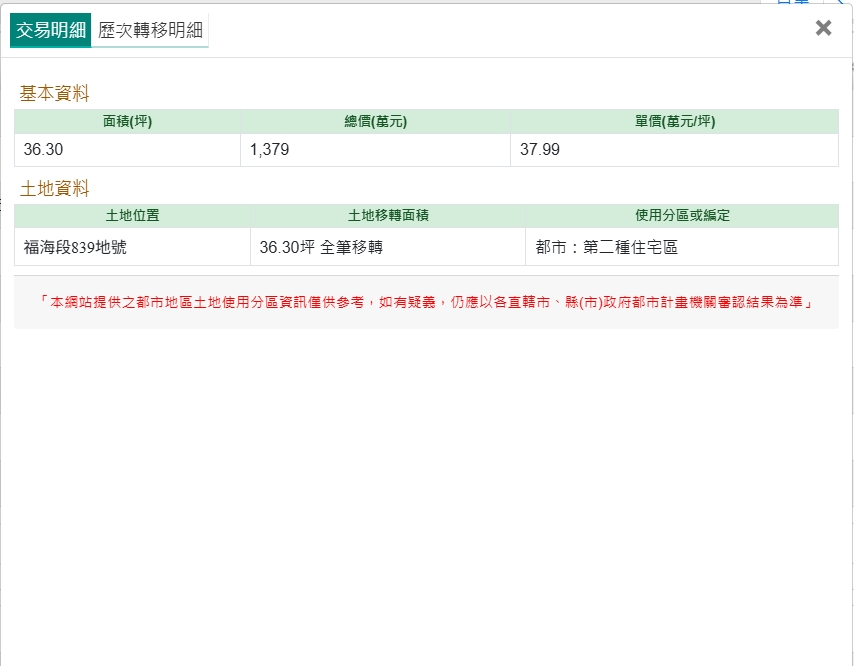
Task: Click the 都市：第二種住宅區 zoning cell
Action: point(606,247)
